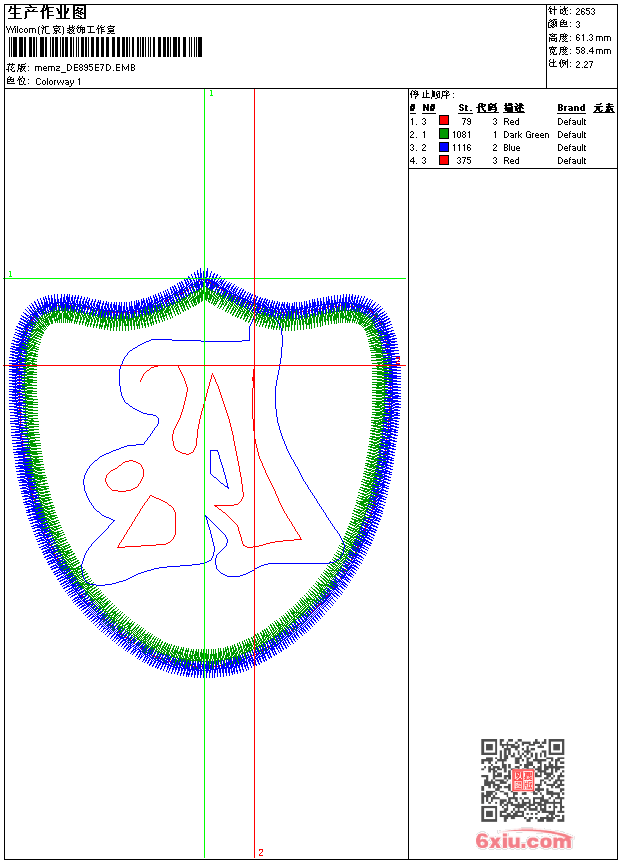The image size is (620, 860).
Task: Click the 6xiu.com watermark link
Action: click(524, 841)
